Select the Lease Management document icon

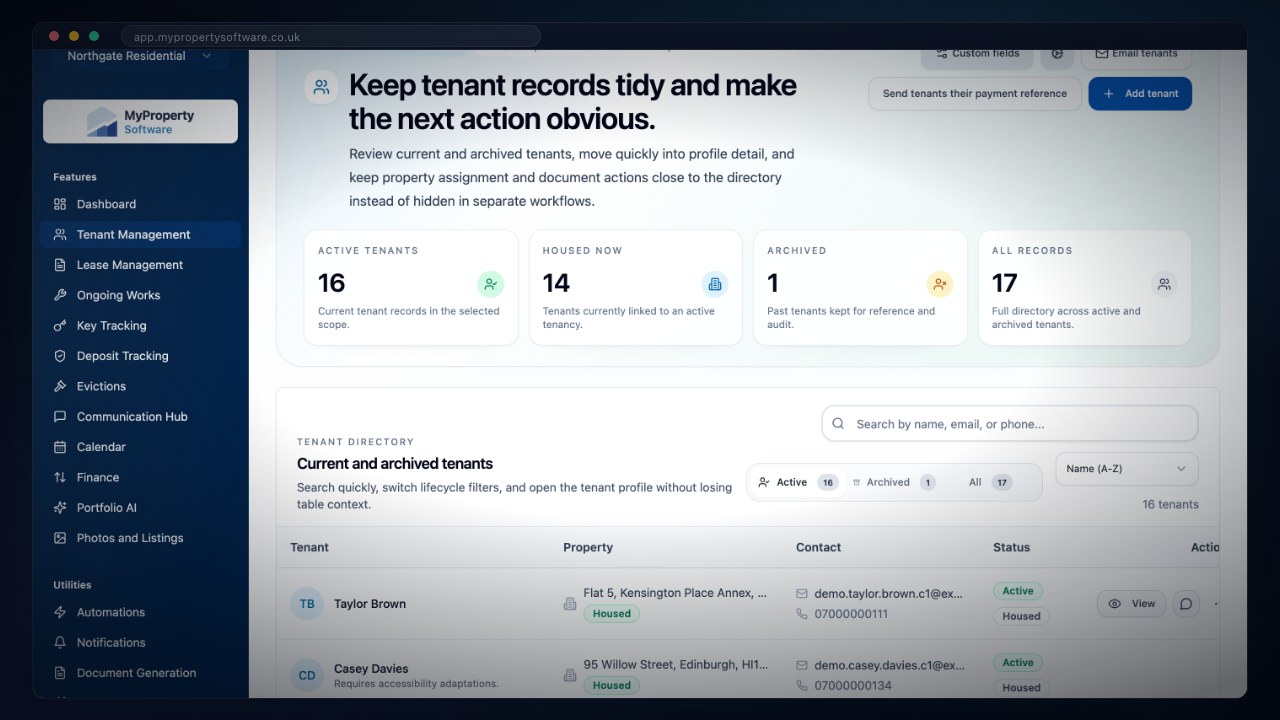(x=60, y=265)
